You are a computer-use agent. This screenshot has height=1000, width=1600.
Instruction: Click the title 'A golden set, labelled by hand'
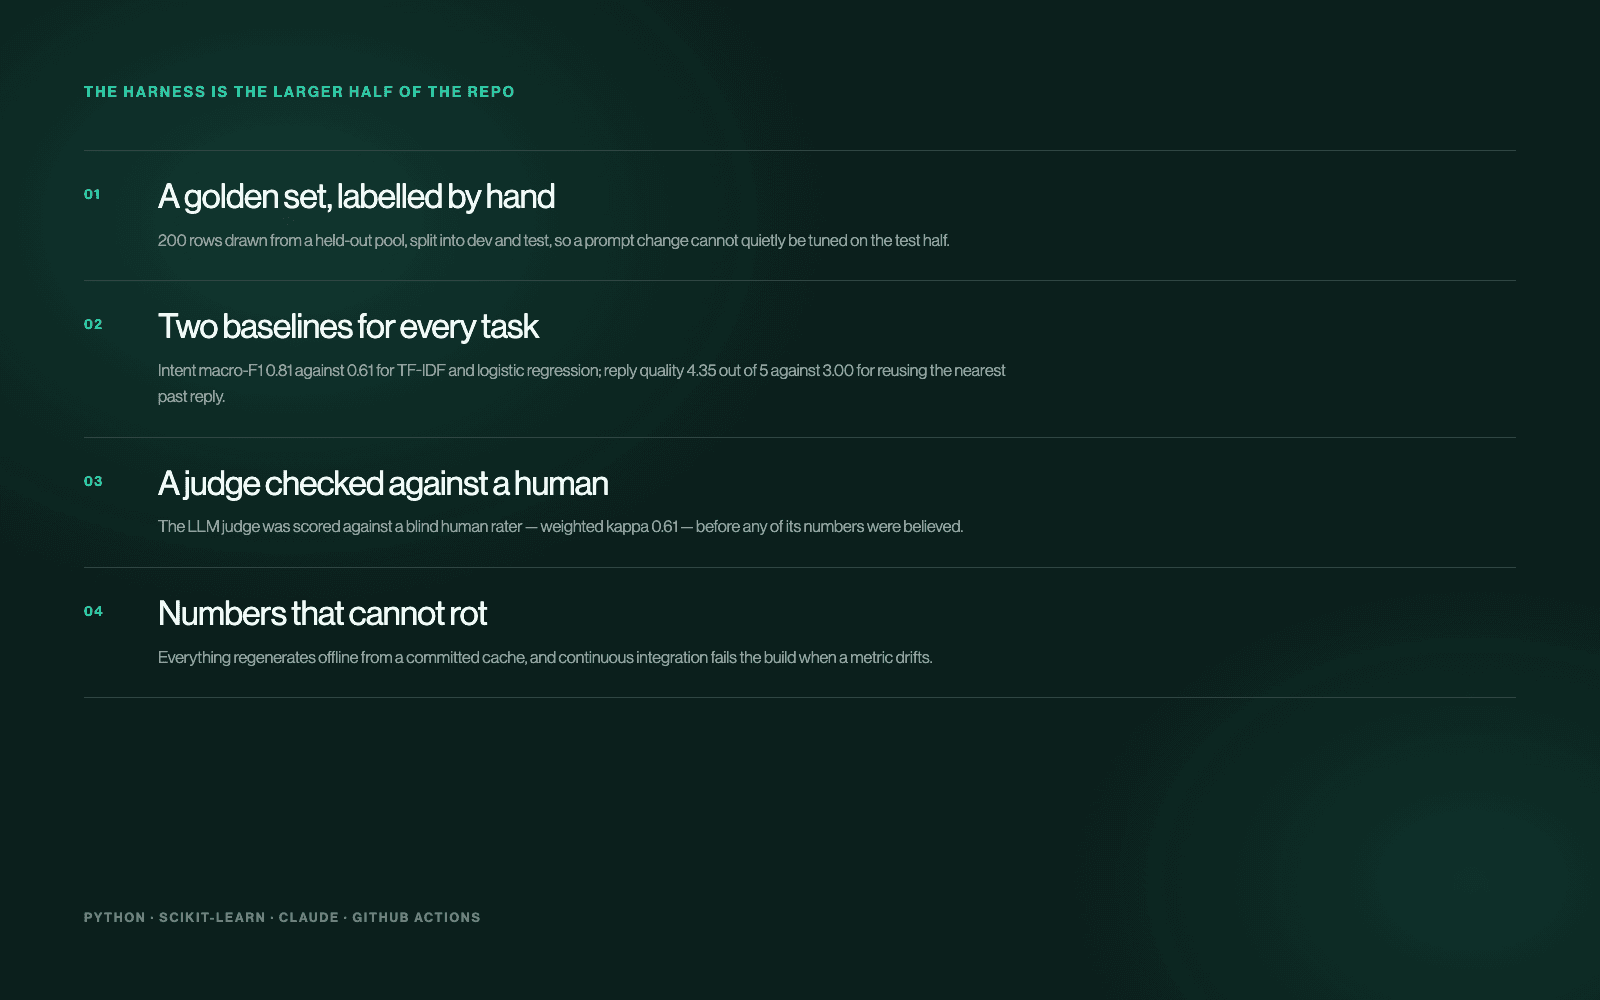click(356, 197)
